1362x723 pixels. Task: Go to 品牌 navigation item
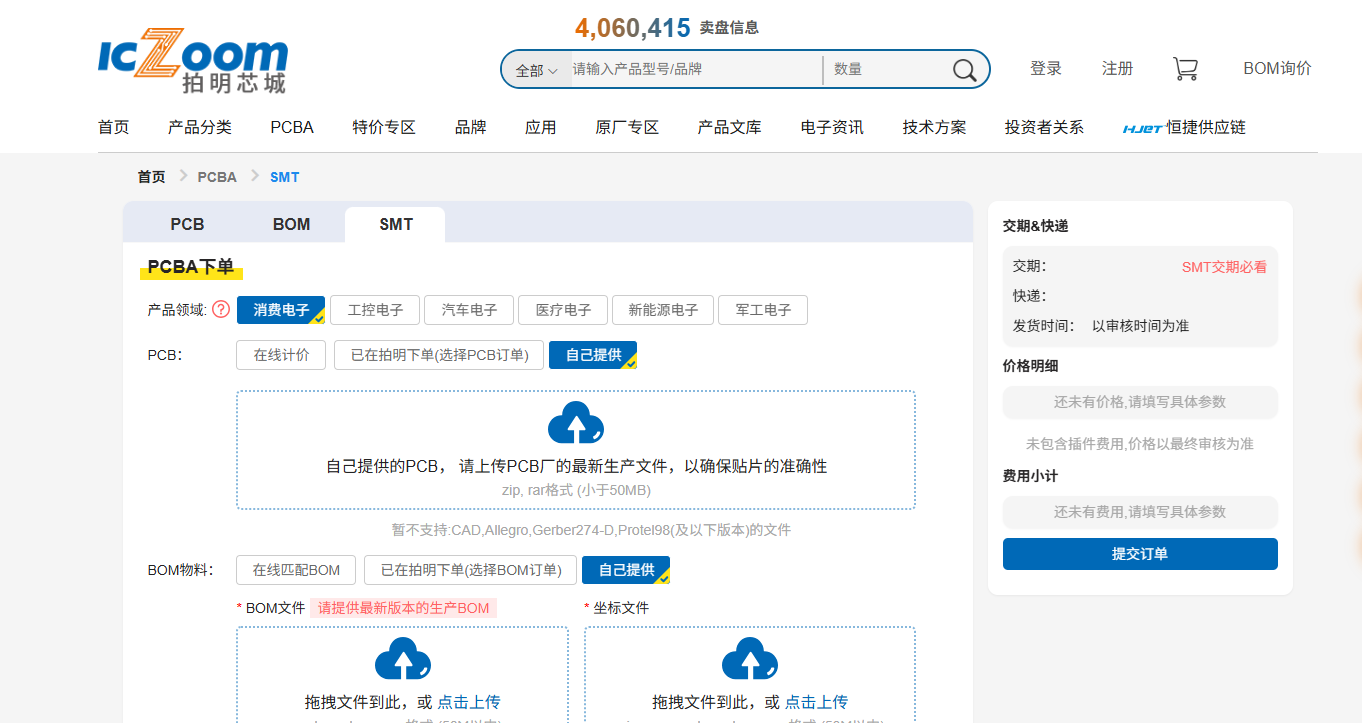coord(471,128)
